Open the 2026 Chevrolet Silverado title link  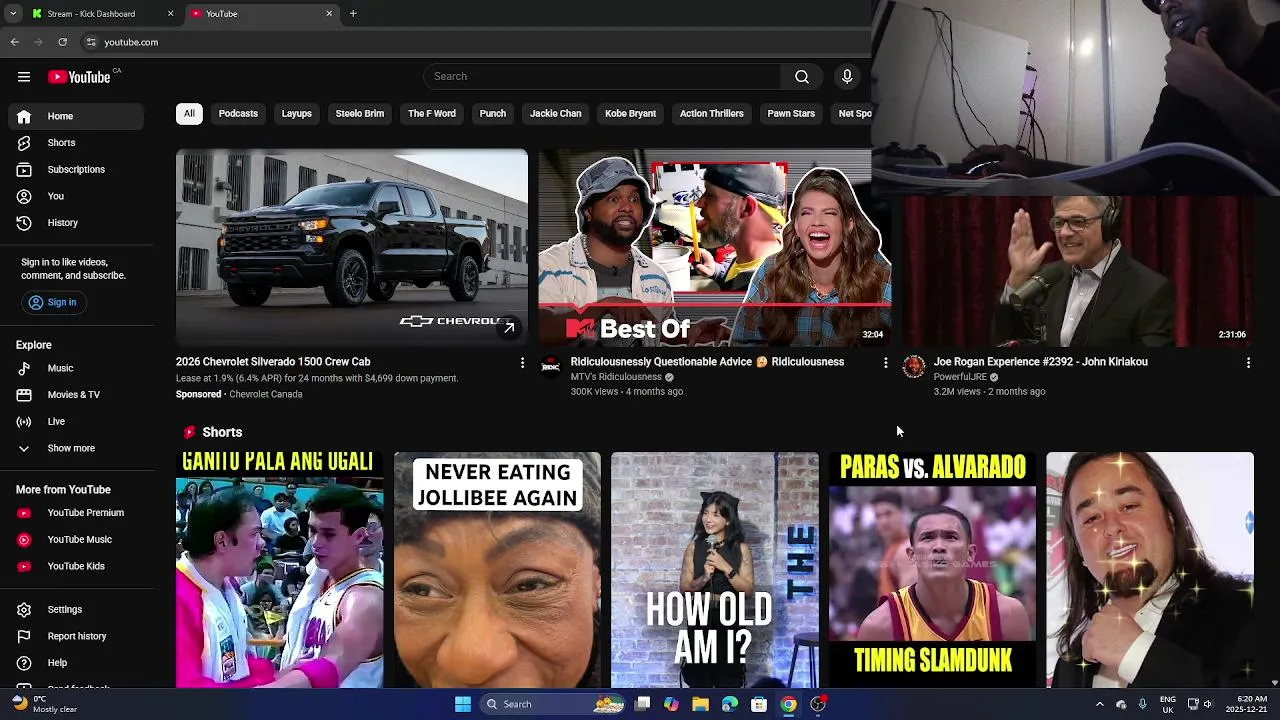coord(273,362)
